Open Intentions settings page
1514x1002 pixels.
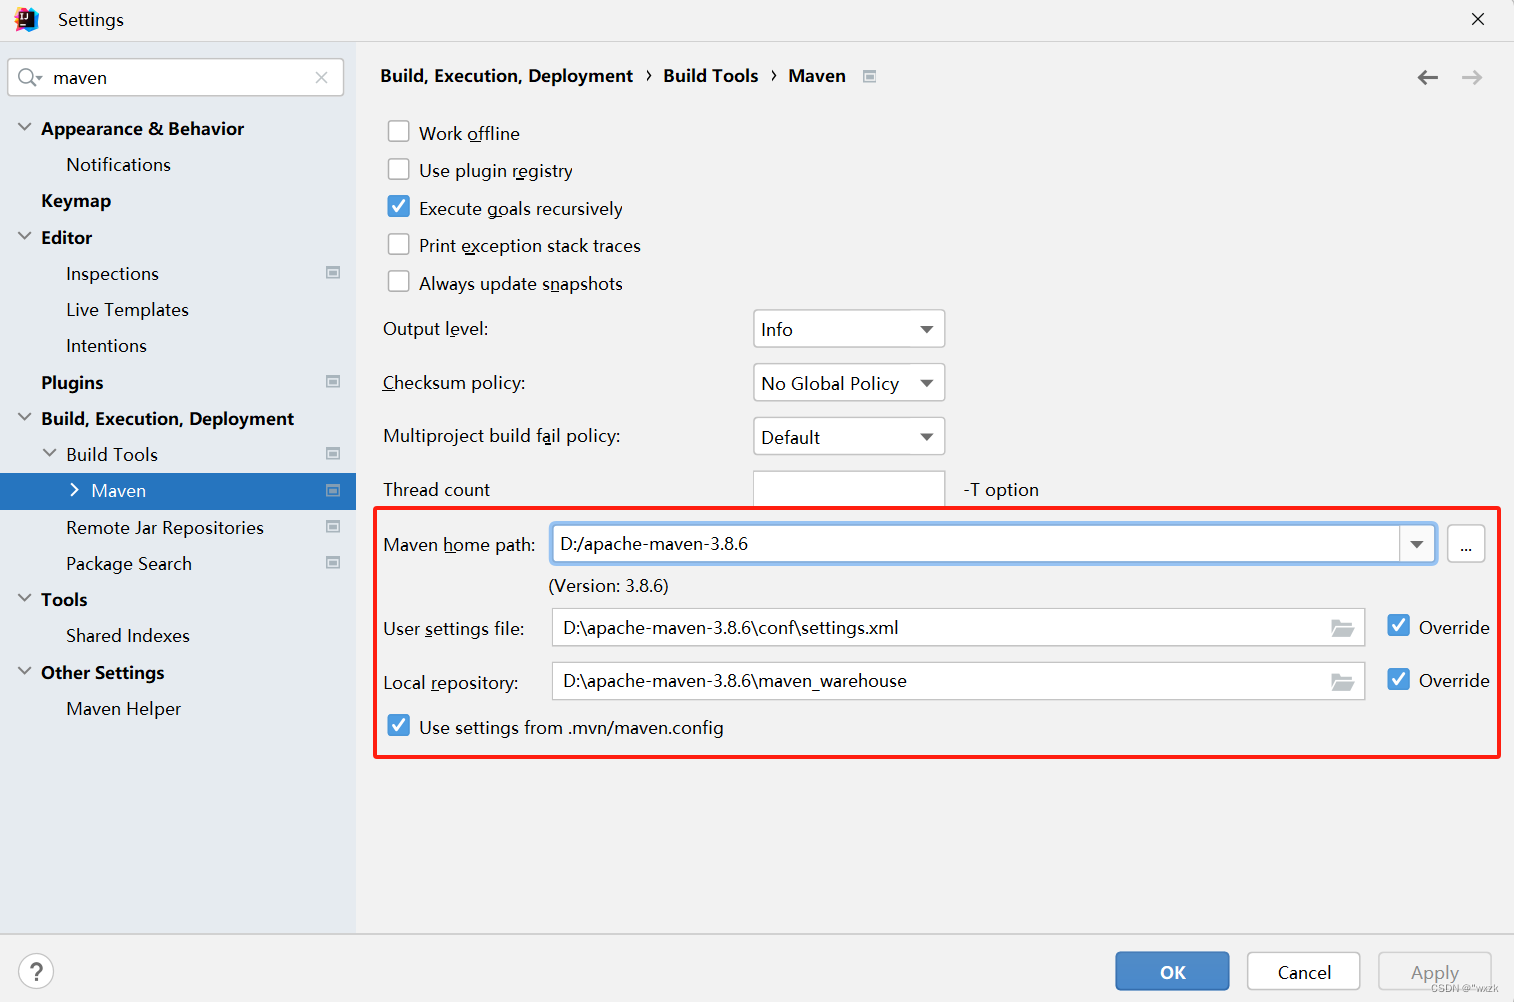click(x=106, y=346)
